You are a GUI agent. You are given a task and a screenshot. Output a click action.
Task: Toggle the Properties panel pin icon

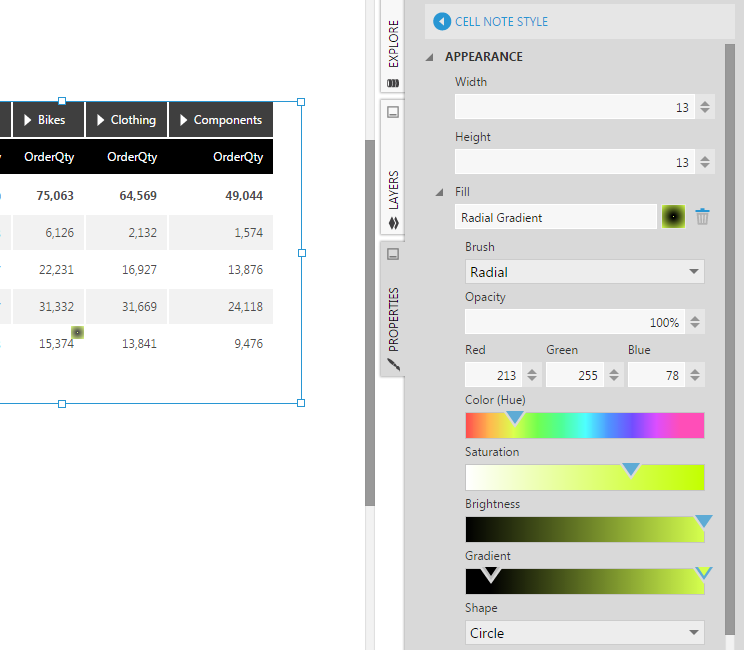[x=393, y=254]
